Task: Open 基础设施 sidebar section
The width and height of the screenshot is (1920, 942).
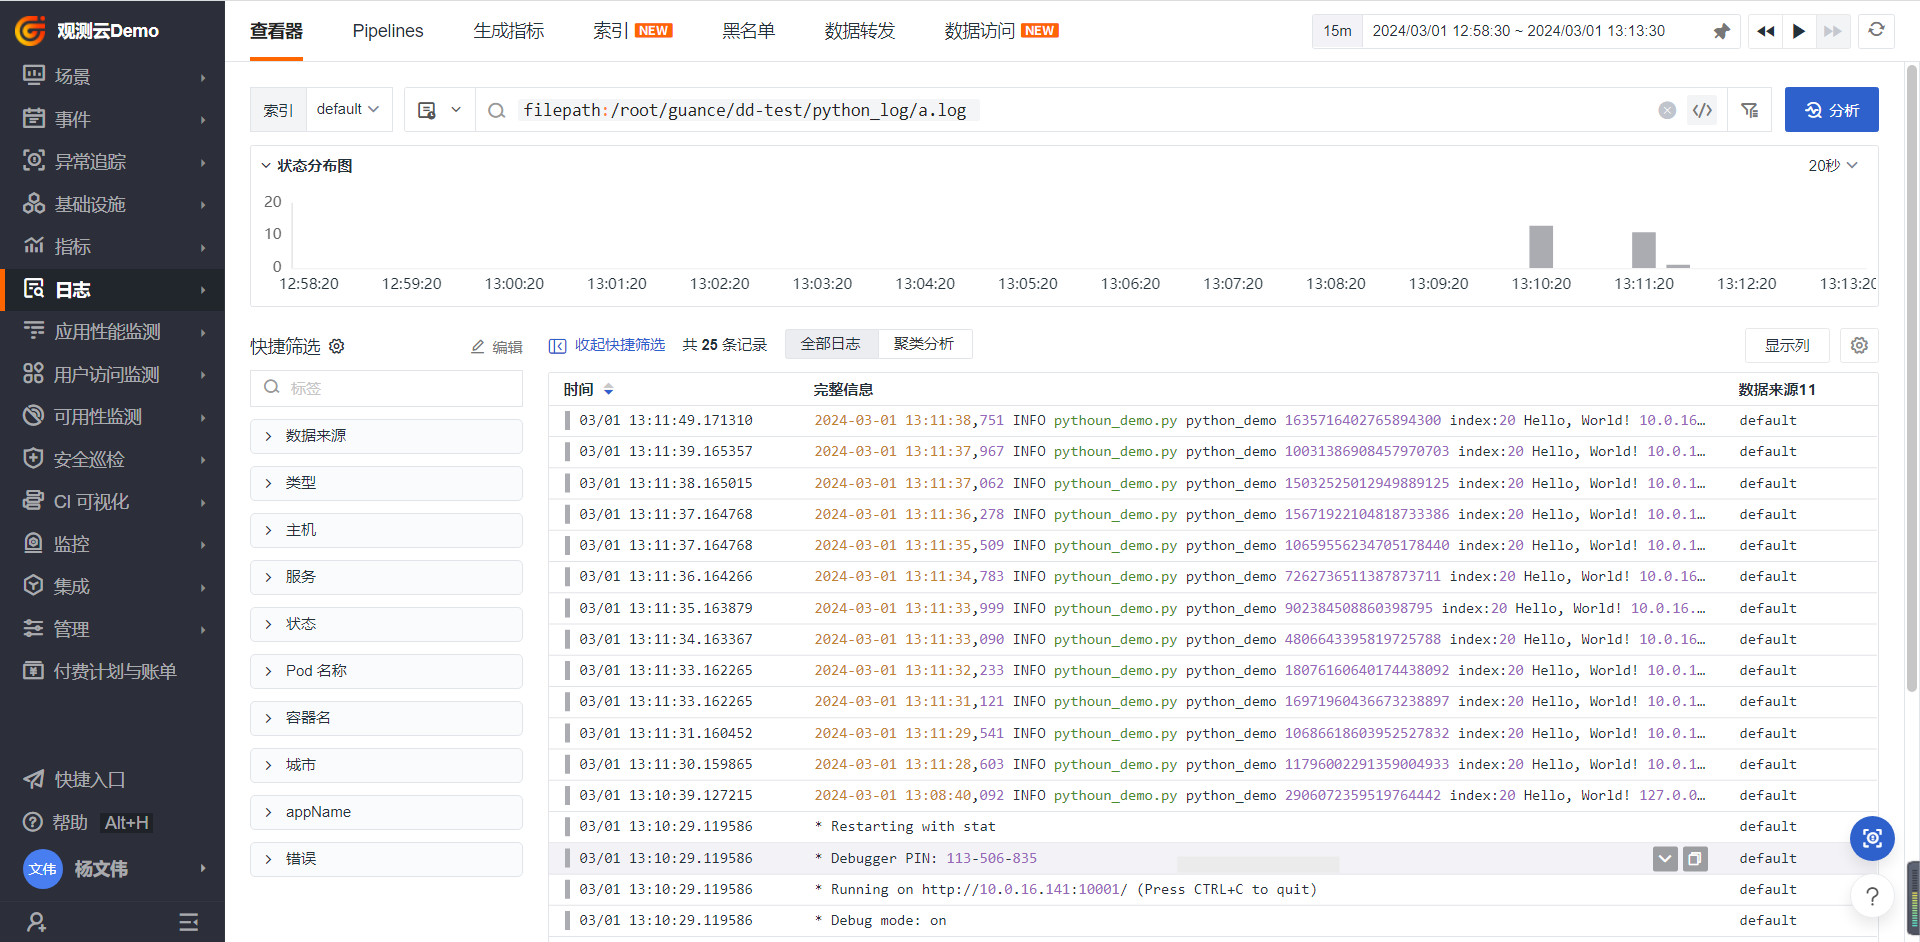Action: 112,204
